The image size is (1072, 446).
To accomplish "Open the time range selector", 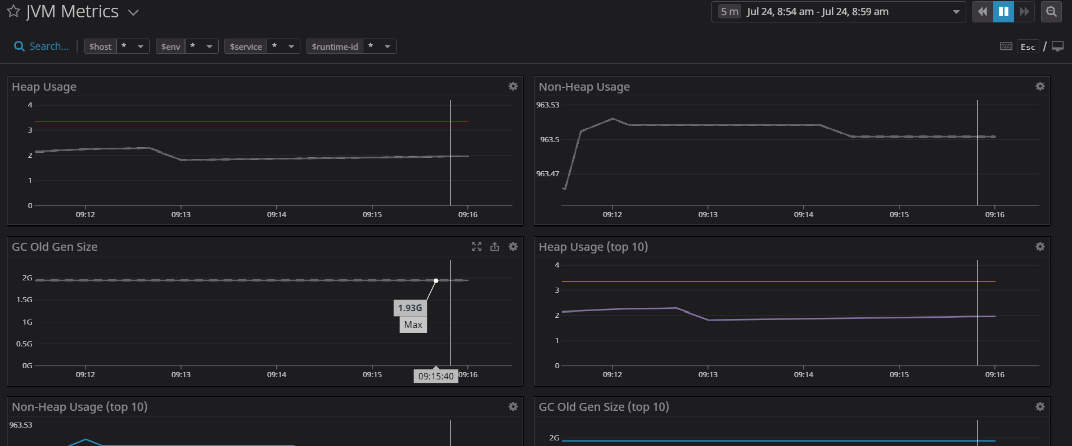I will tap(838, 12).
